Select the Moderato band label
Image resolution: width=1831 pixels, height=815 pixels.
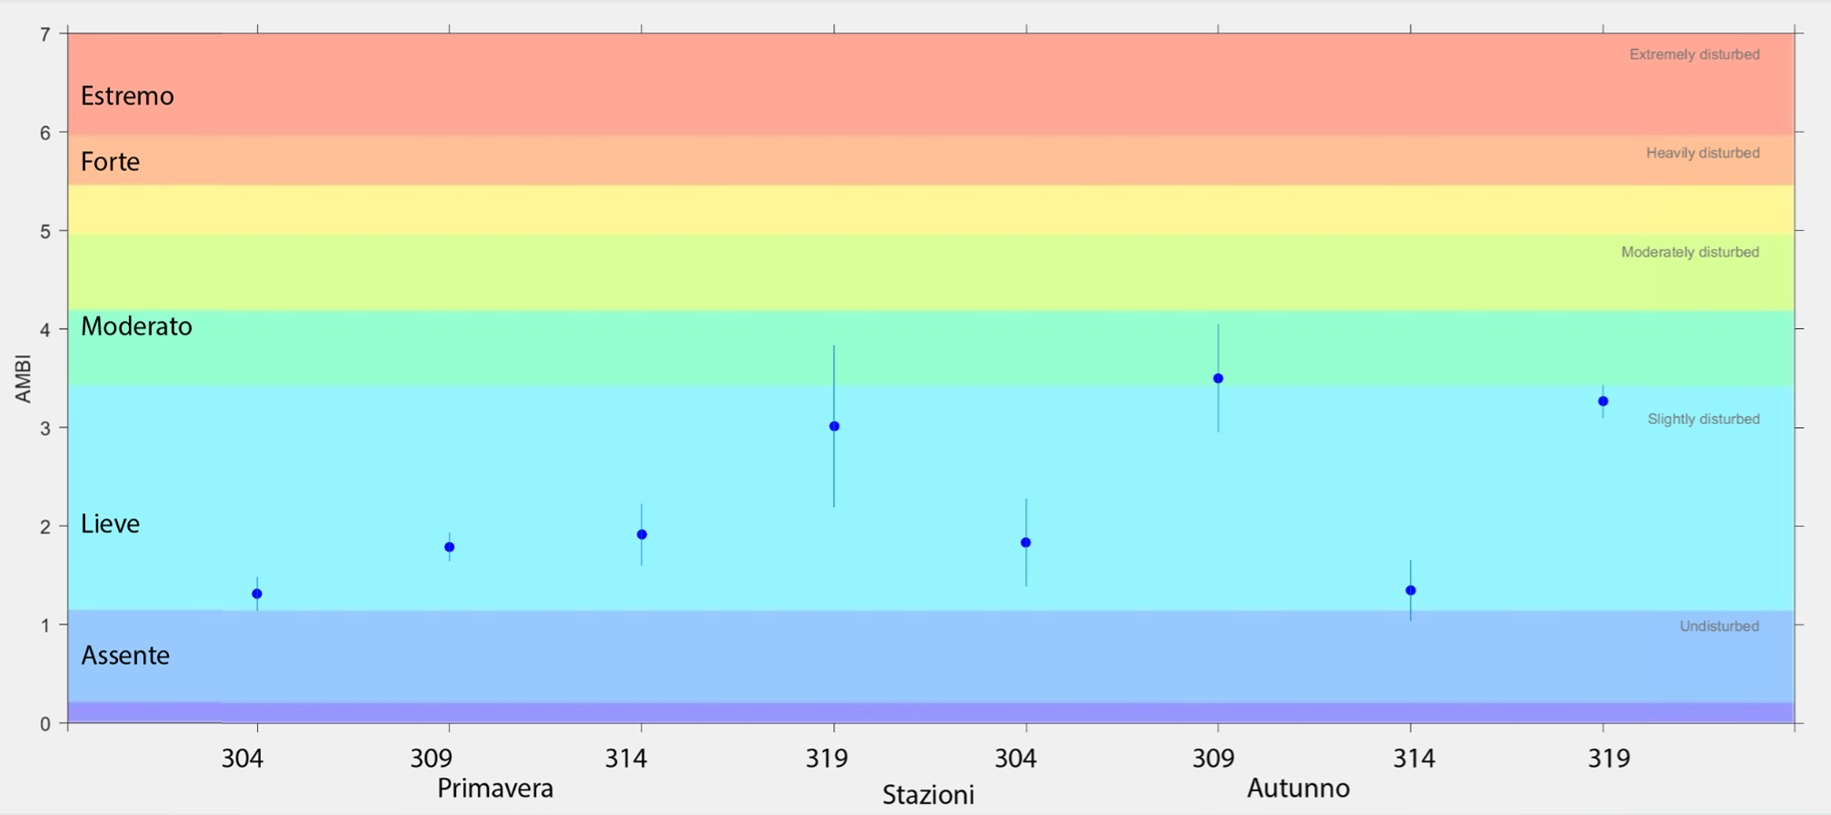pyautogui.click(x=136, y=327)
